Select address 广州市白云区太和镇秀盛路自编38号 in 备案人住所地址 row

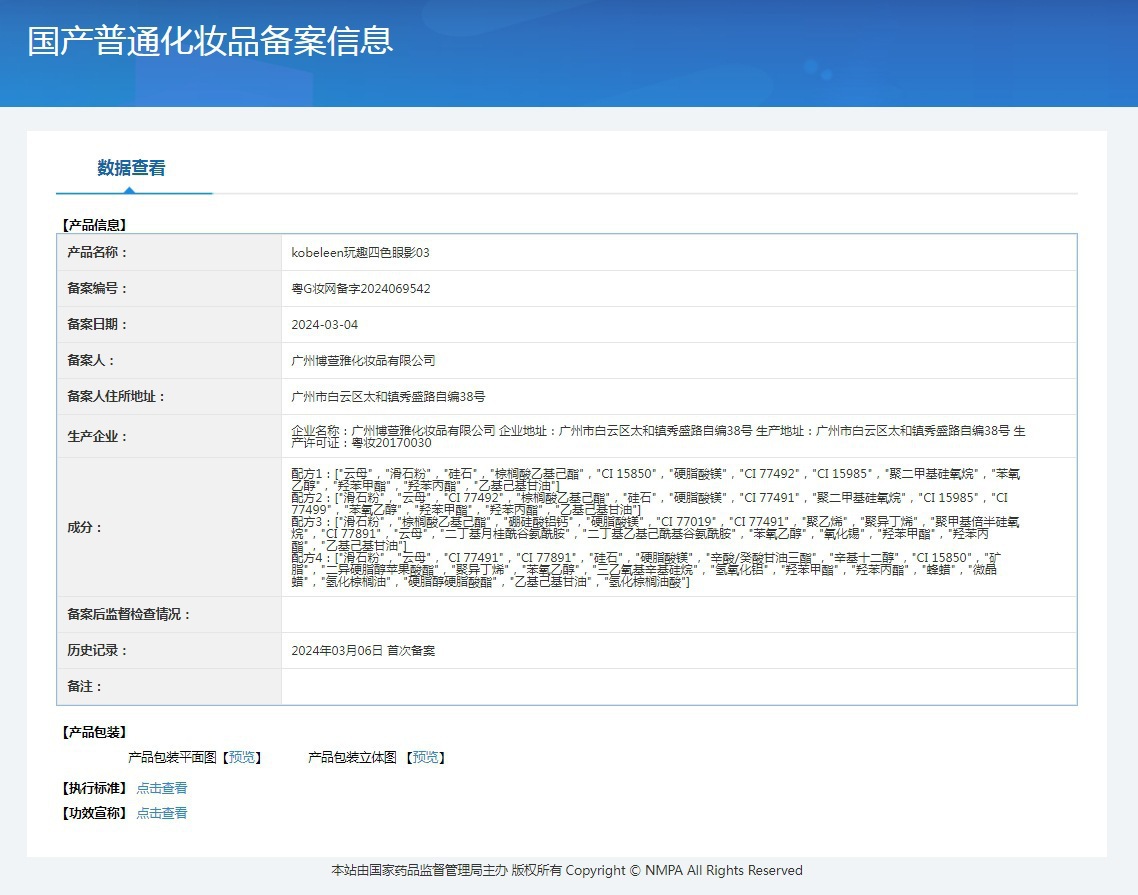click(388, 396)
